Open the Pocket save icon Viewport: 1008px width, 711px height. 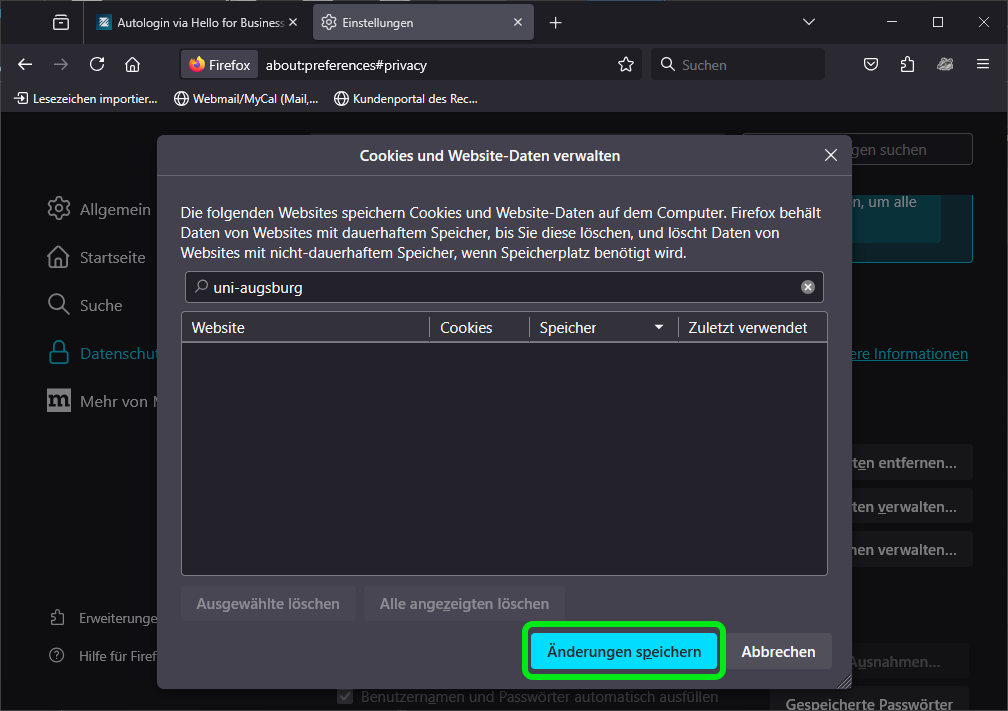tap(871, 65)
